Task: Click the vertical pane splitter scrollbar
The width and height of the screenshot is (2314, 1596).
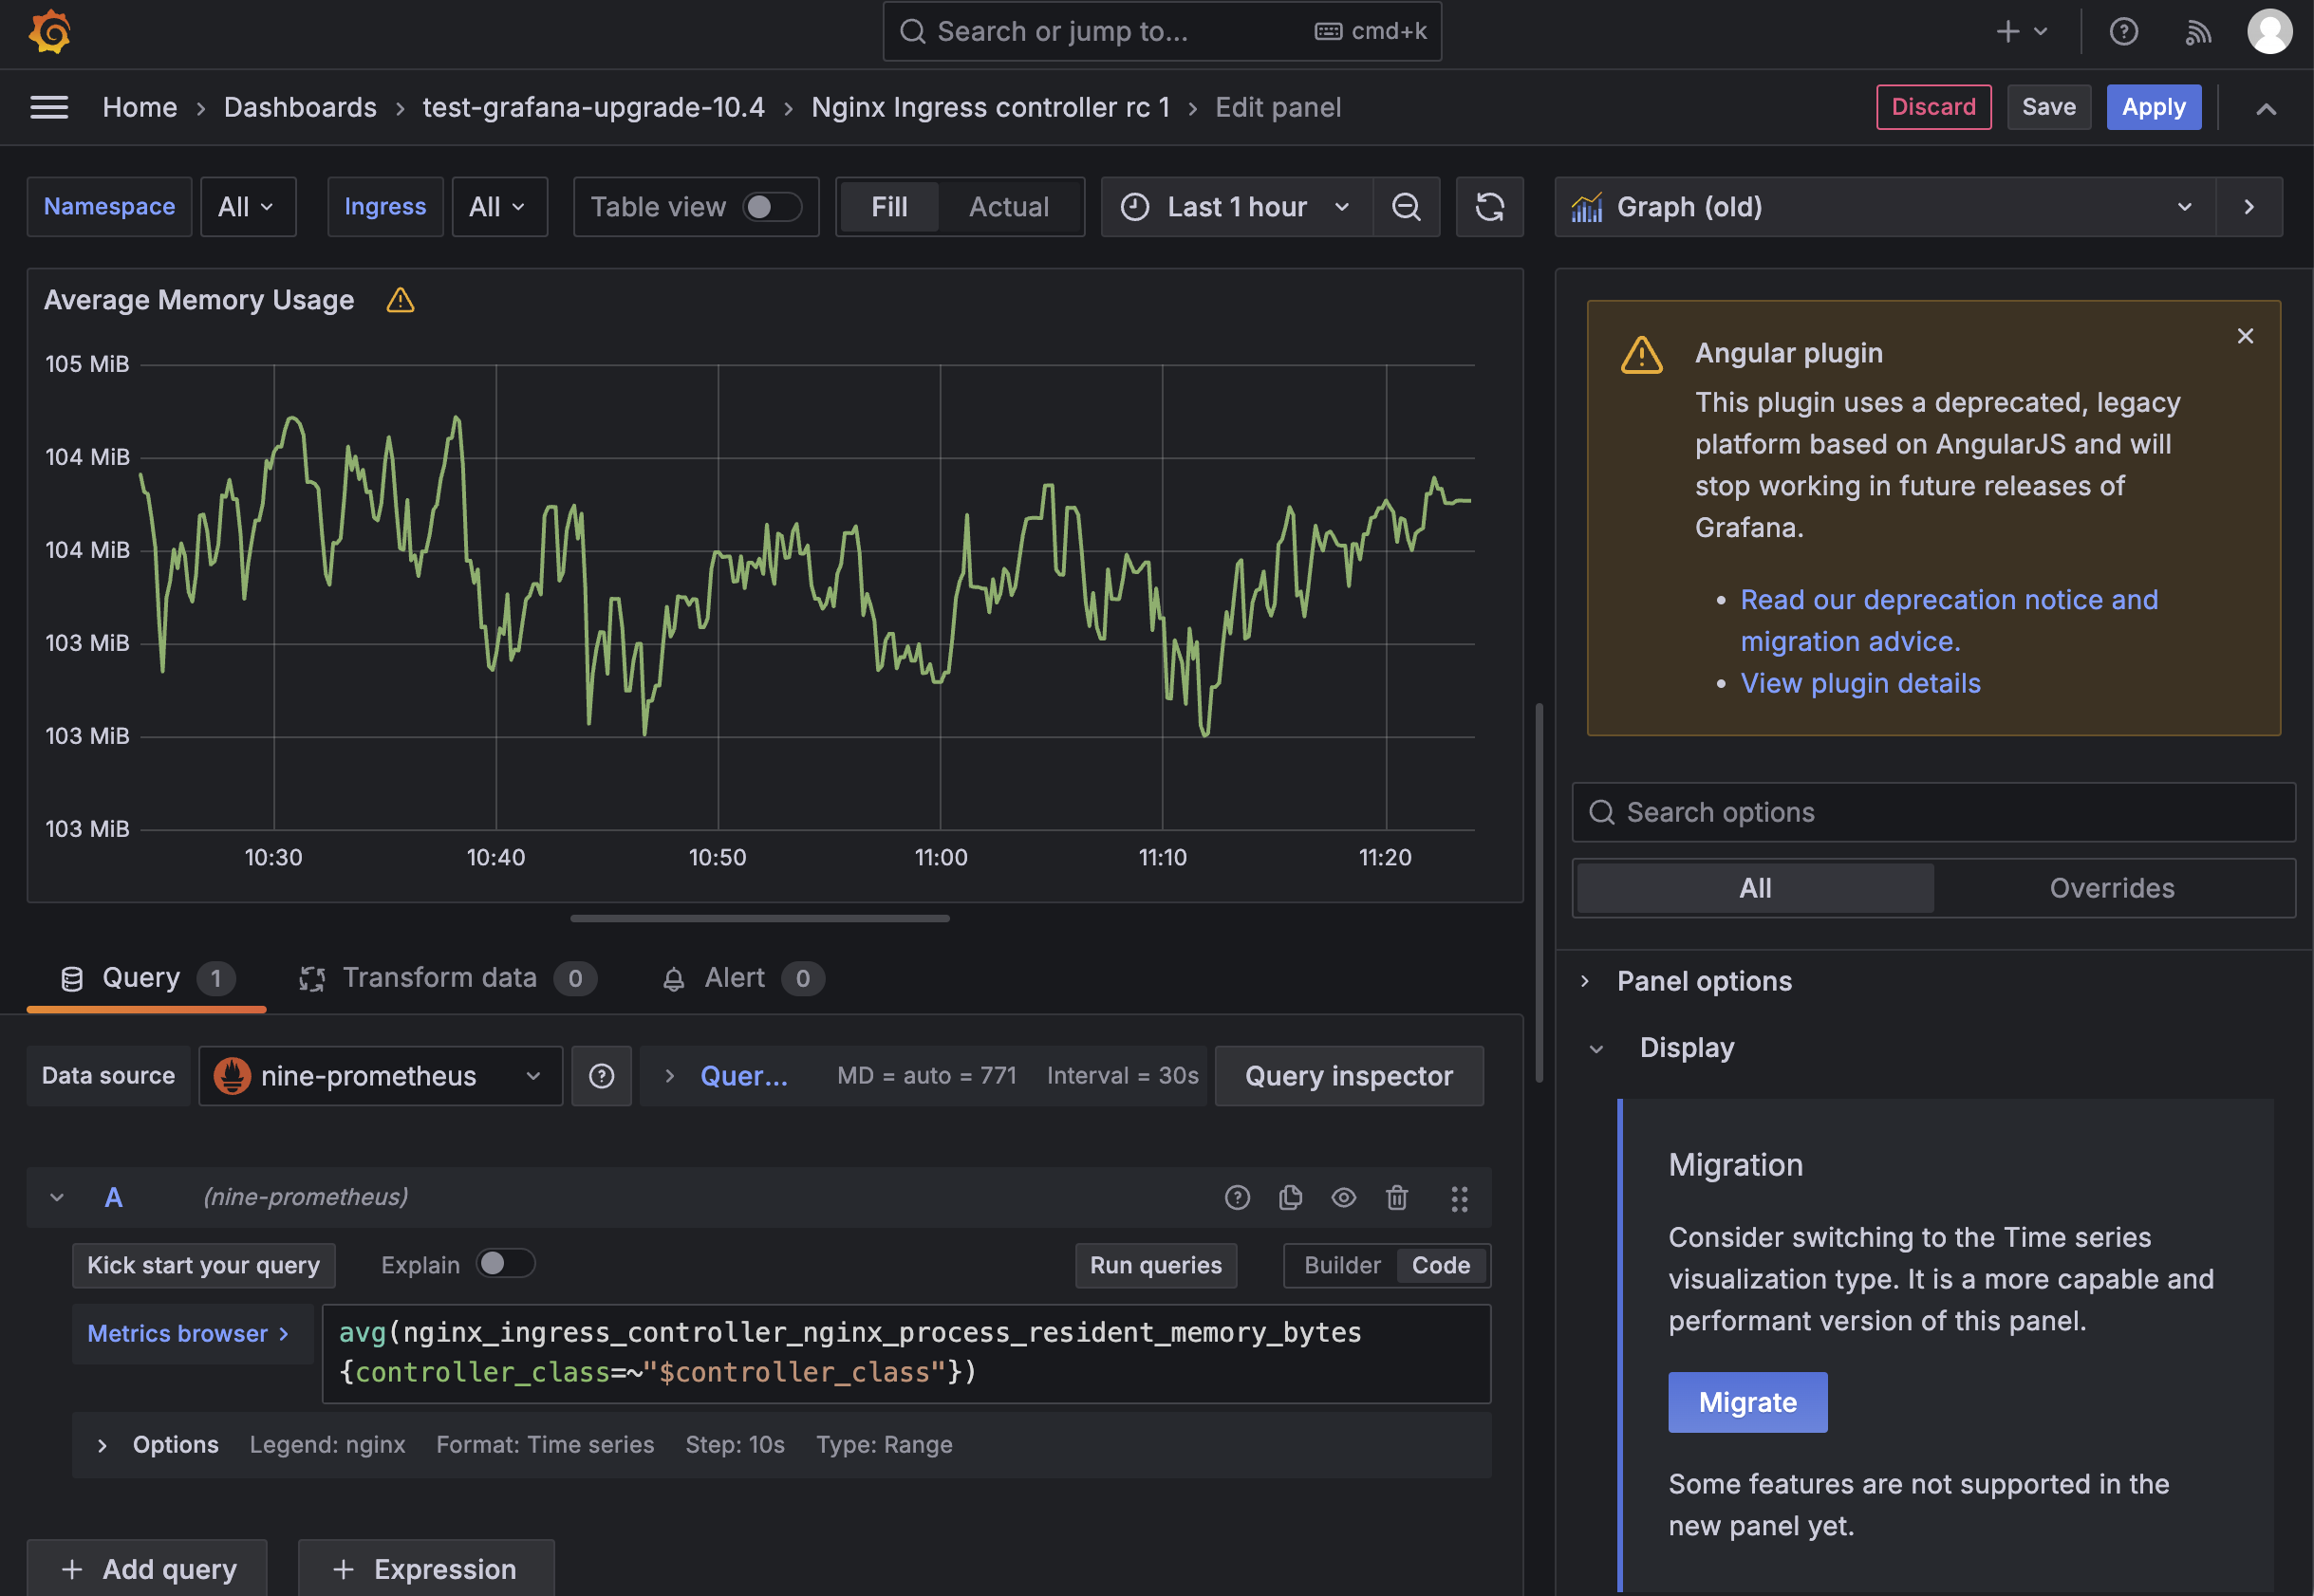Action: coord(1539,892)
